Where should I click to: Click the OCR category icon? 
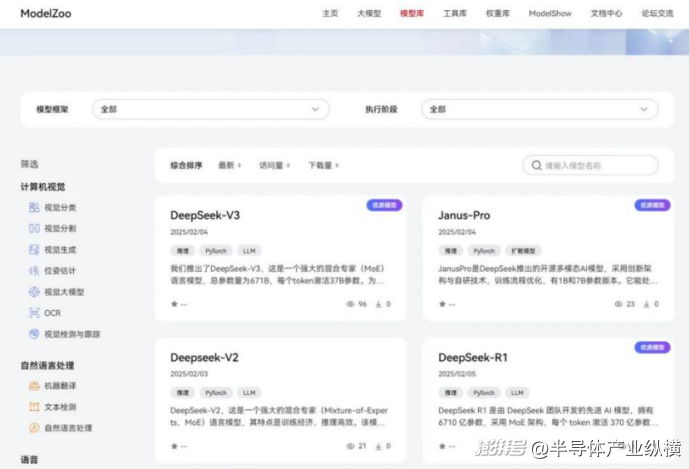tap(34, 313)
